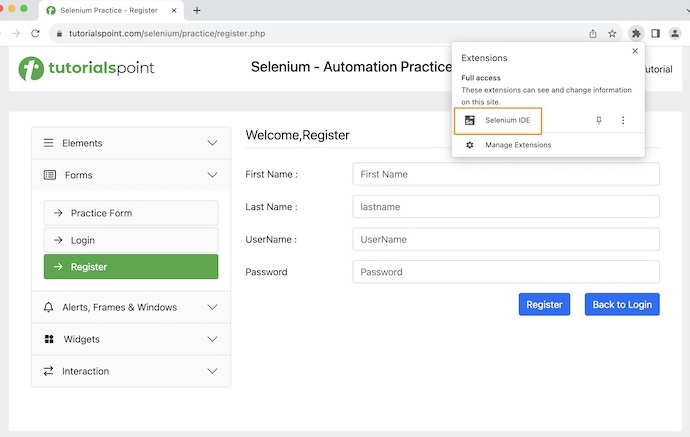690x437 pixels.
Task: Bookmark this page with star icon
Action: click(x=612, y=33)
